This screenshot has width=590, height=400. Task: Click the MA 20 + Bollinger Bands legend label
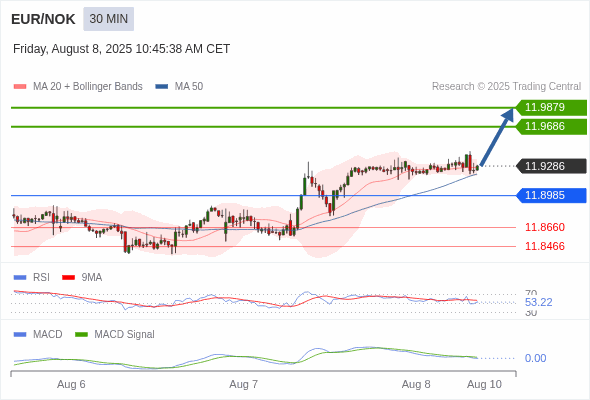pyautogui.click(x=88, y=87)
